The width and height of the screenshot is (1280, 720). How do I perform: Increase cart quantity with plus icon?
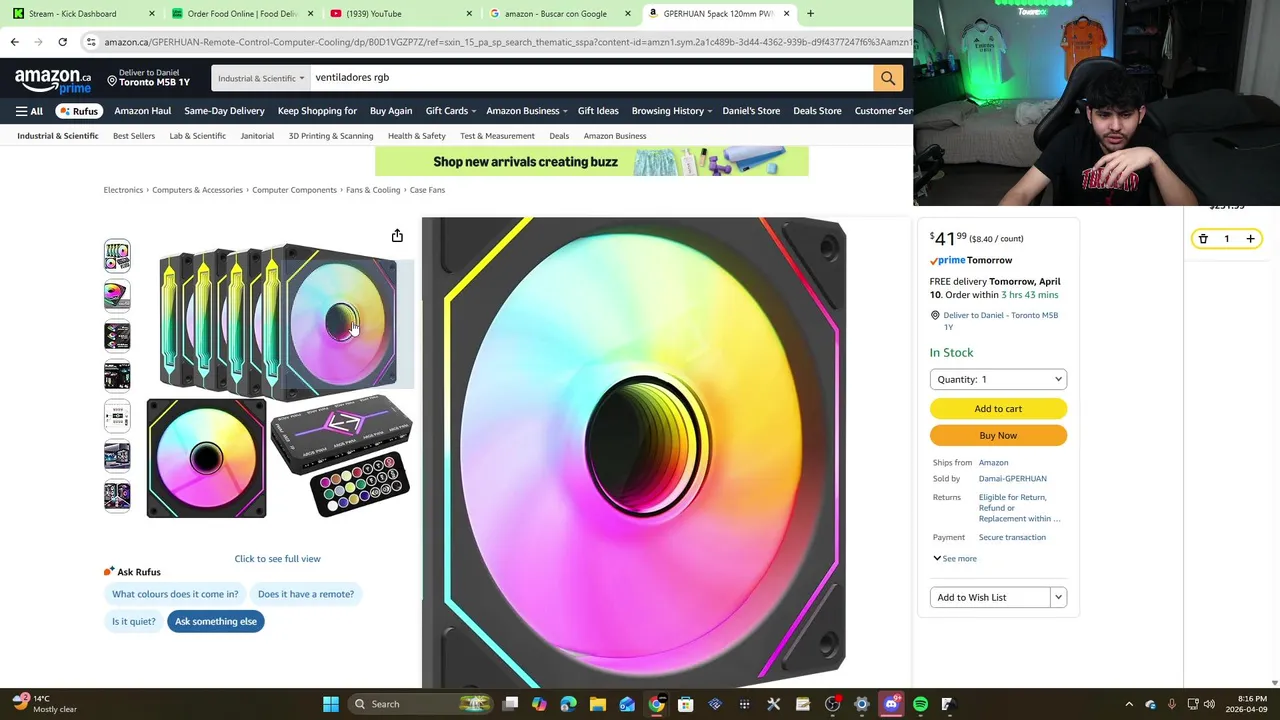point(1250,239)
